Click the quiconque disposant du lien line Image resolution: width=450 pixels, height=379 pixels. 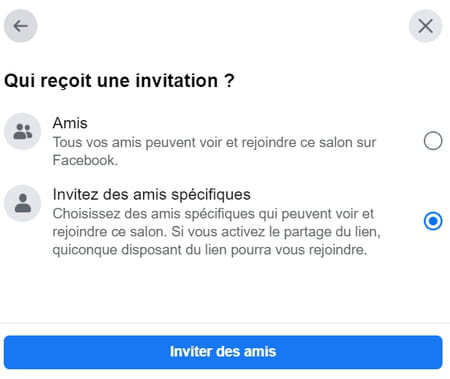pyautogui.click(x=210, y=250)
